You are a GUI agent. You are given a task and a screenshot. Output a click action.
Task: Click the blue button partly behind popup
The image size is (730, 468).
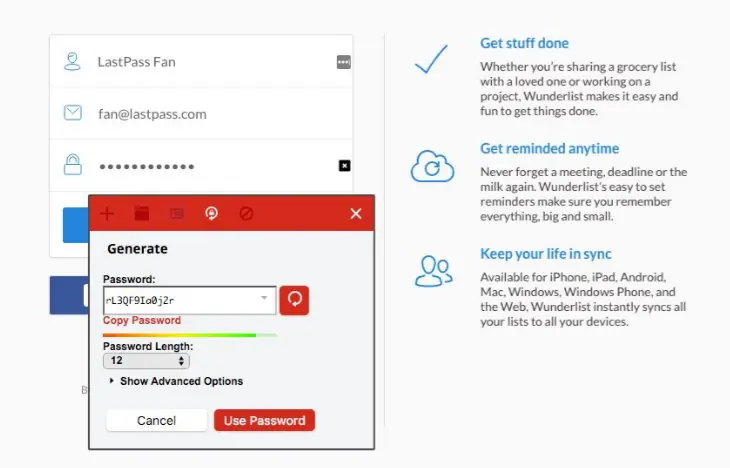tap(76, 225)
